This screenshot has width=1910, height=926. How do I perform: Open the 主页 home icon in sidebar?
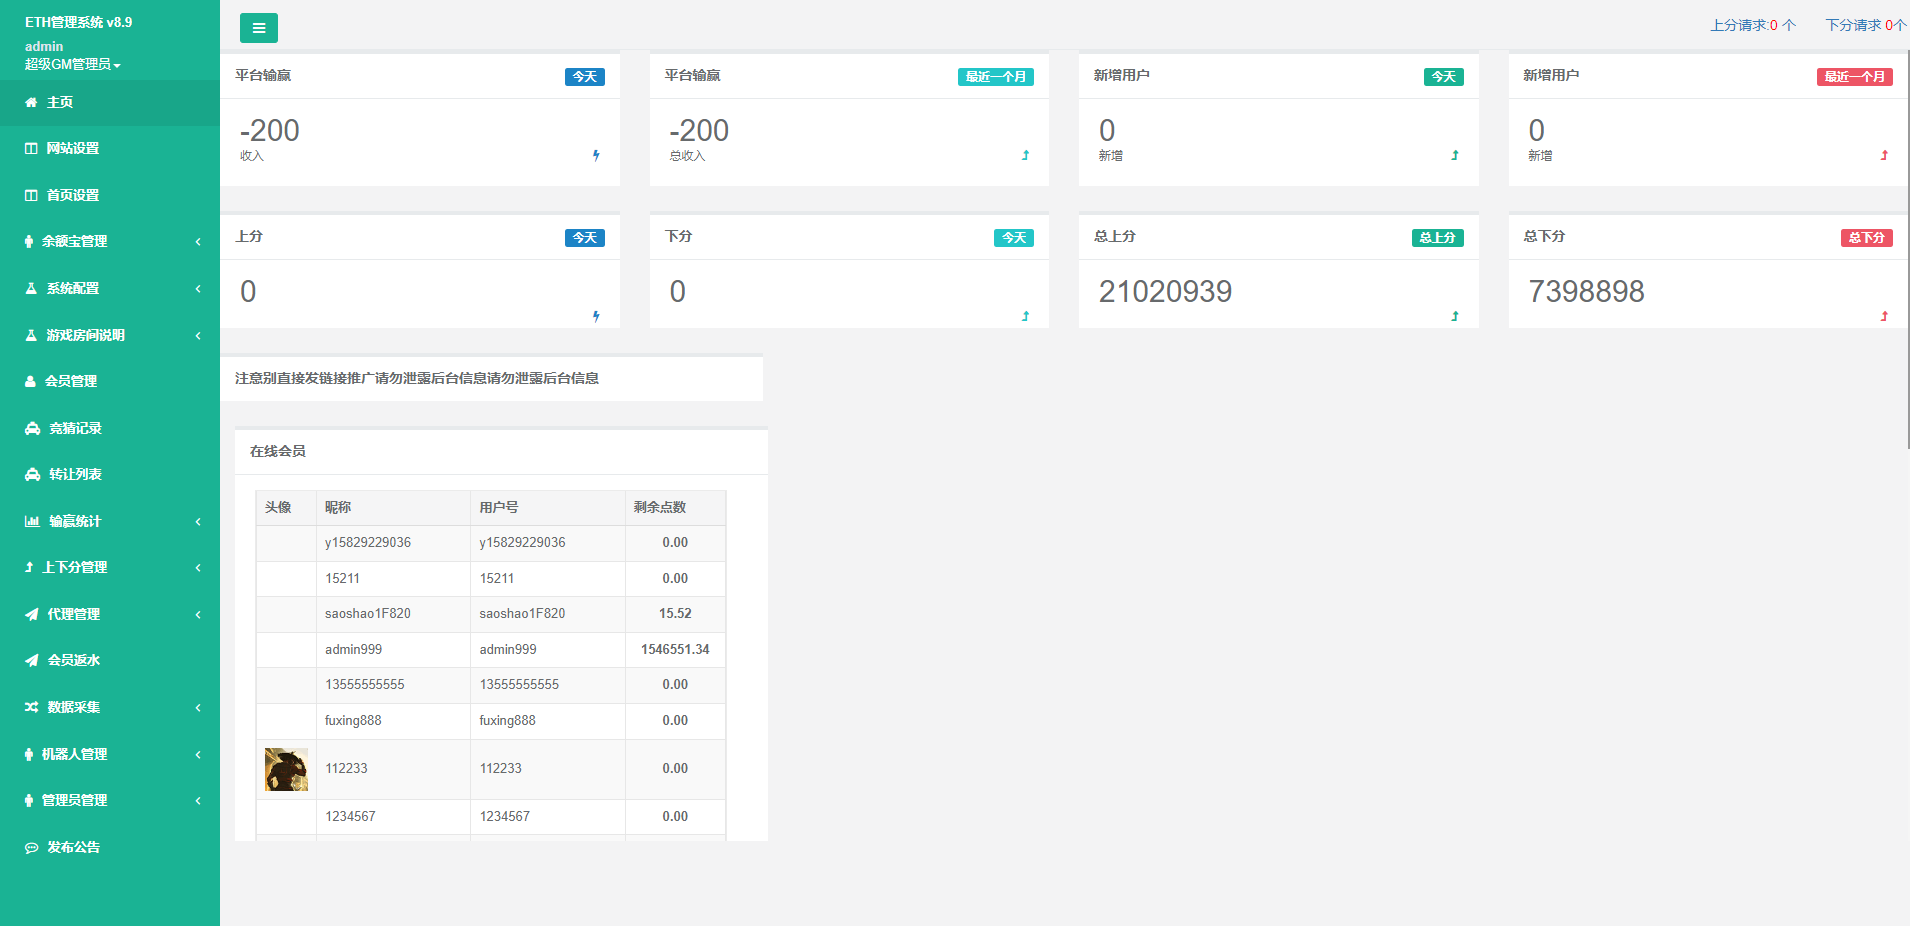point(31,102)
